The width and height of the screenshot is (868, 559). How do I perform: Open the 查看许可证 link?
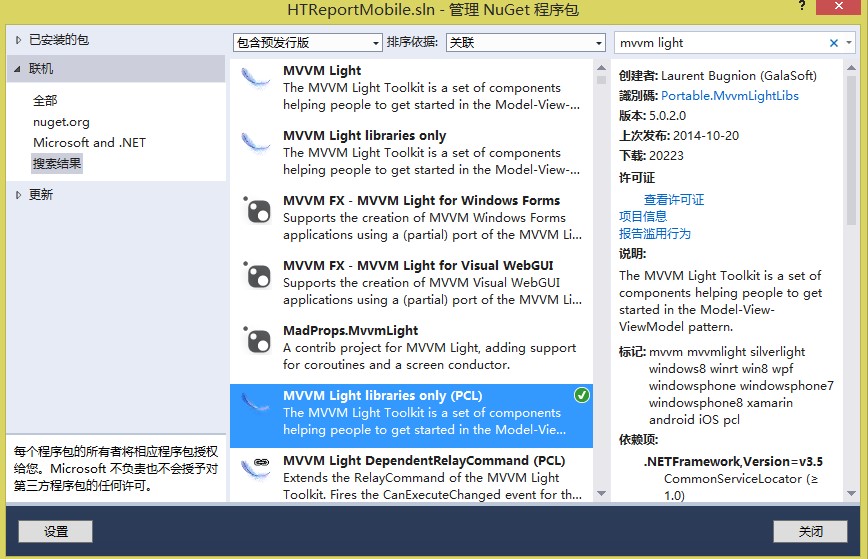pos(674,199)
